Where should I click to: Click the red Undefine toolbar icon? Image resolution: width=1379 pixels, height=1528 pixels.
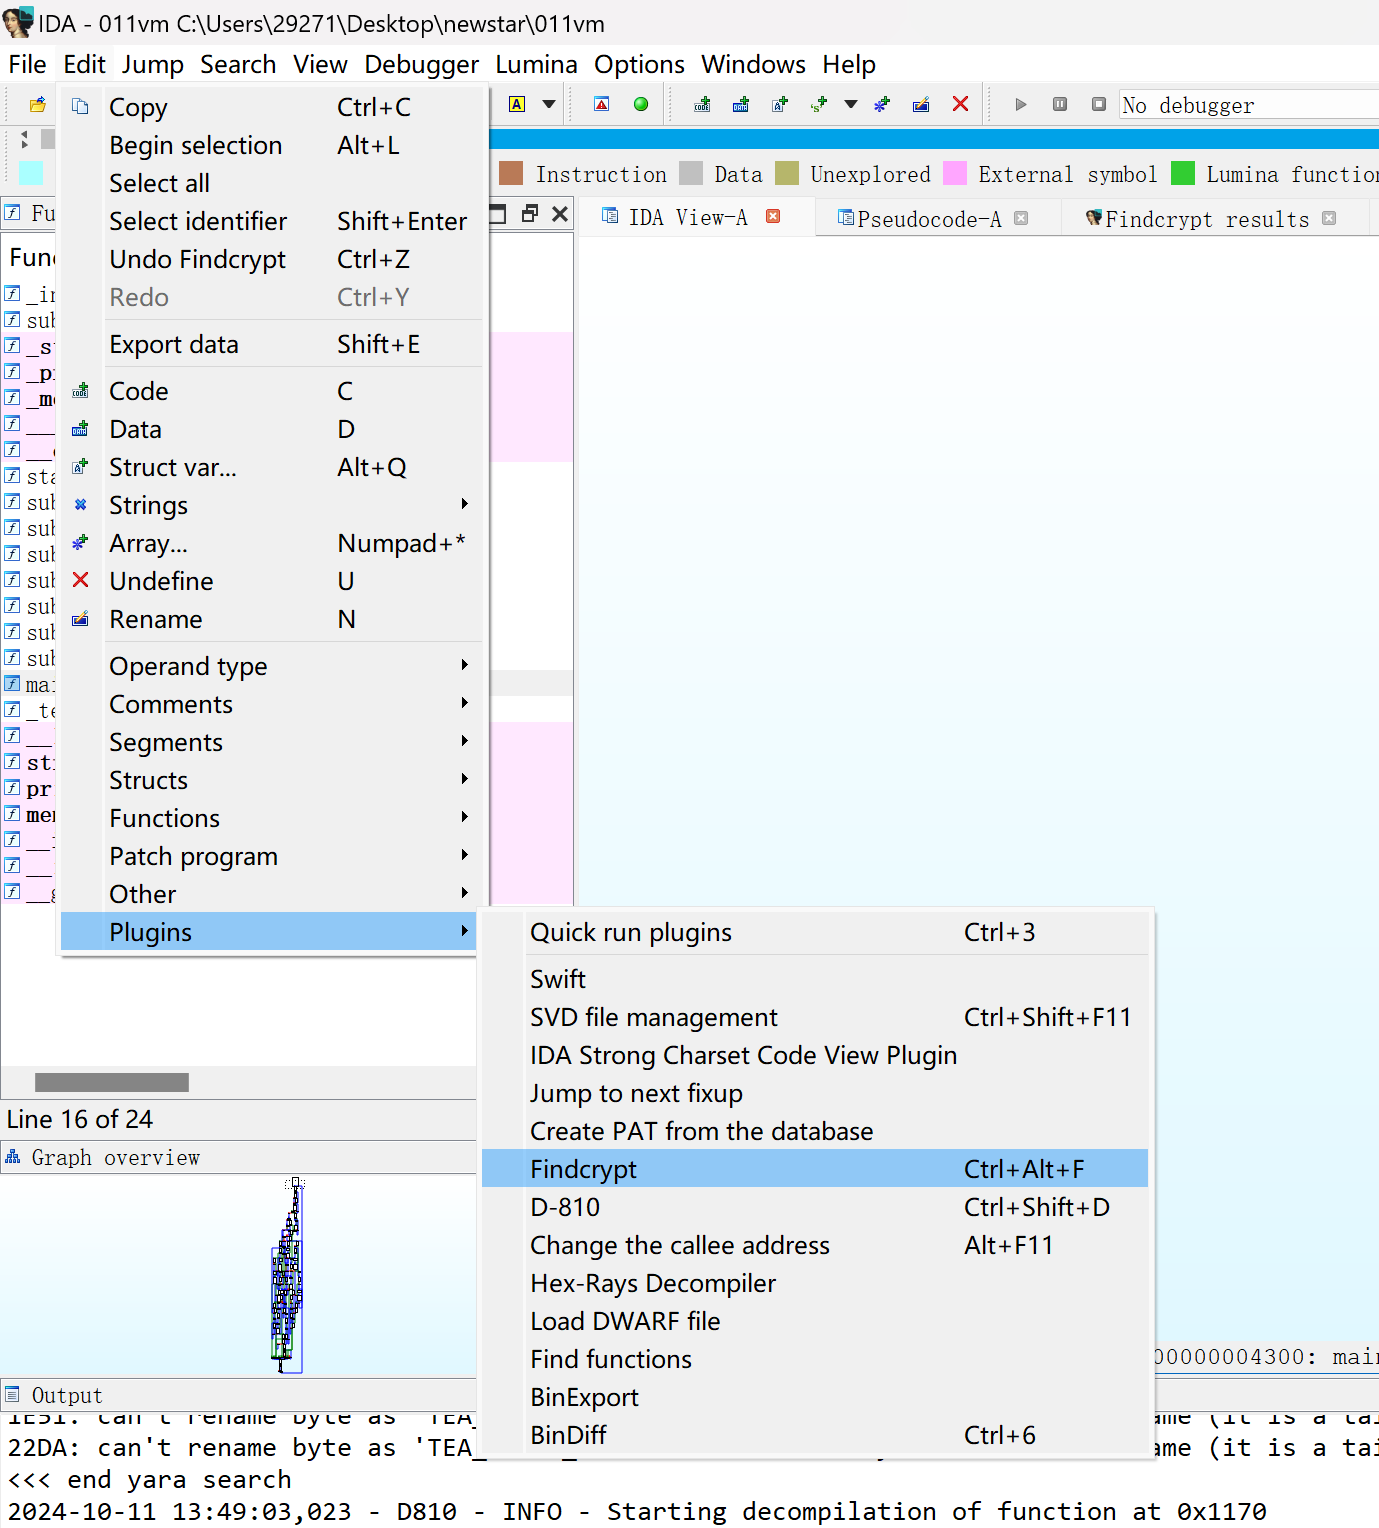(960, 103)
